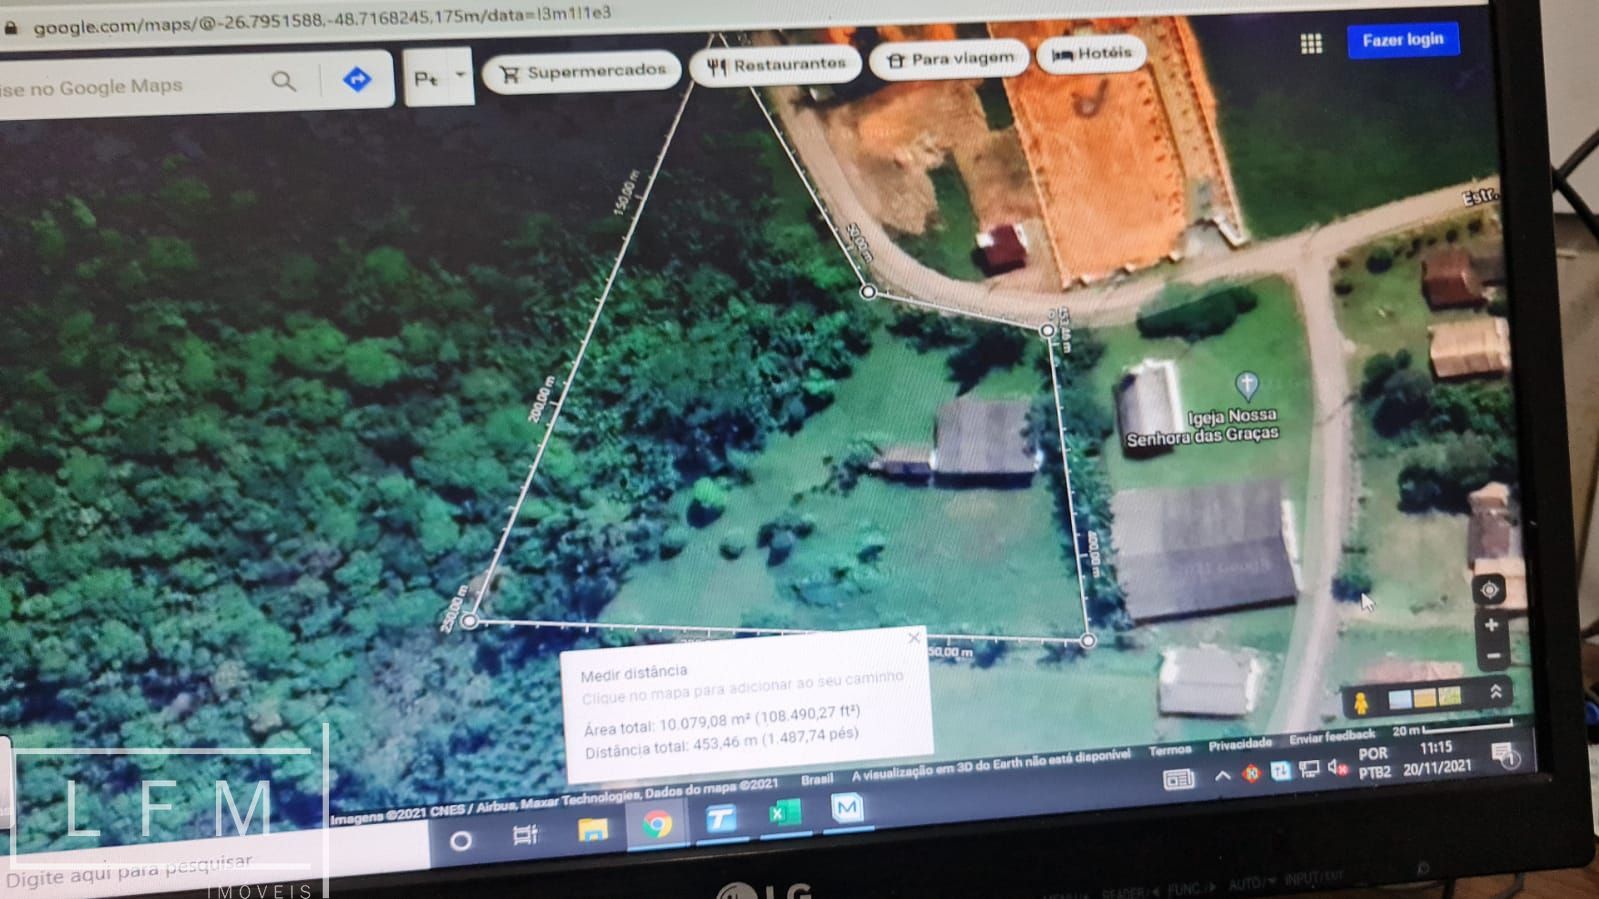Zoom out with the minus button
1599x899 pixels.
[x=1492, y=657]
